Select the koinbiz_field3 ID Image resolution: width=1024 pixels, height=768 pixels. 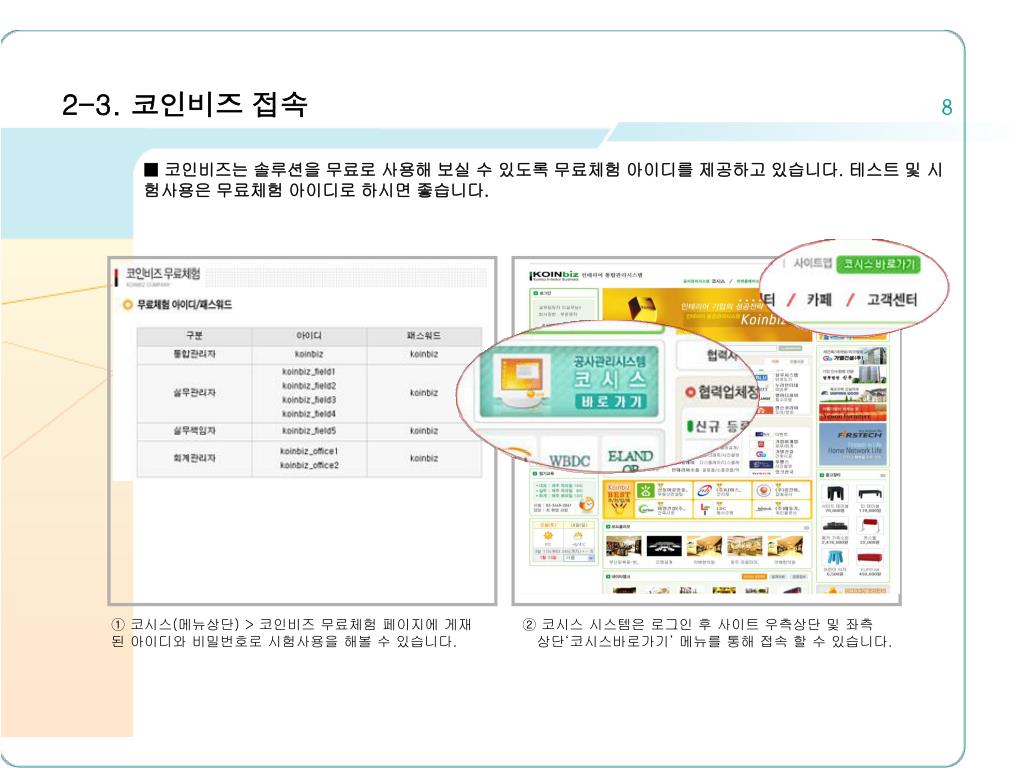point(309,400)
